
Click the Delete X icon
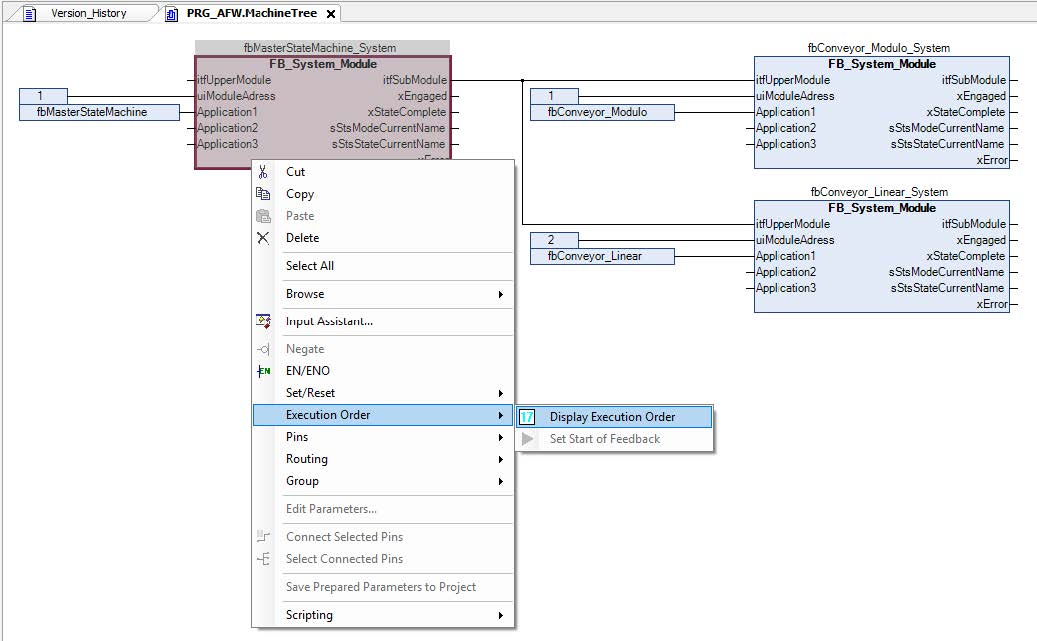coord(263,238)
